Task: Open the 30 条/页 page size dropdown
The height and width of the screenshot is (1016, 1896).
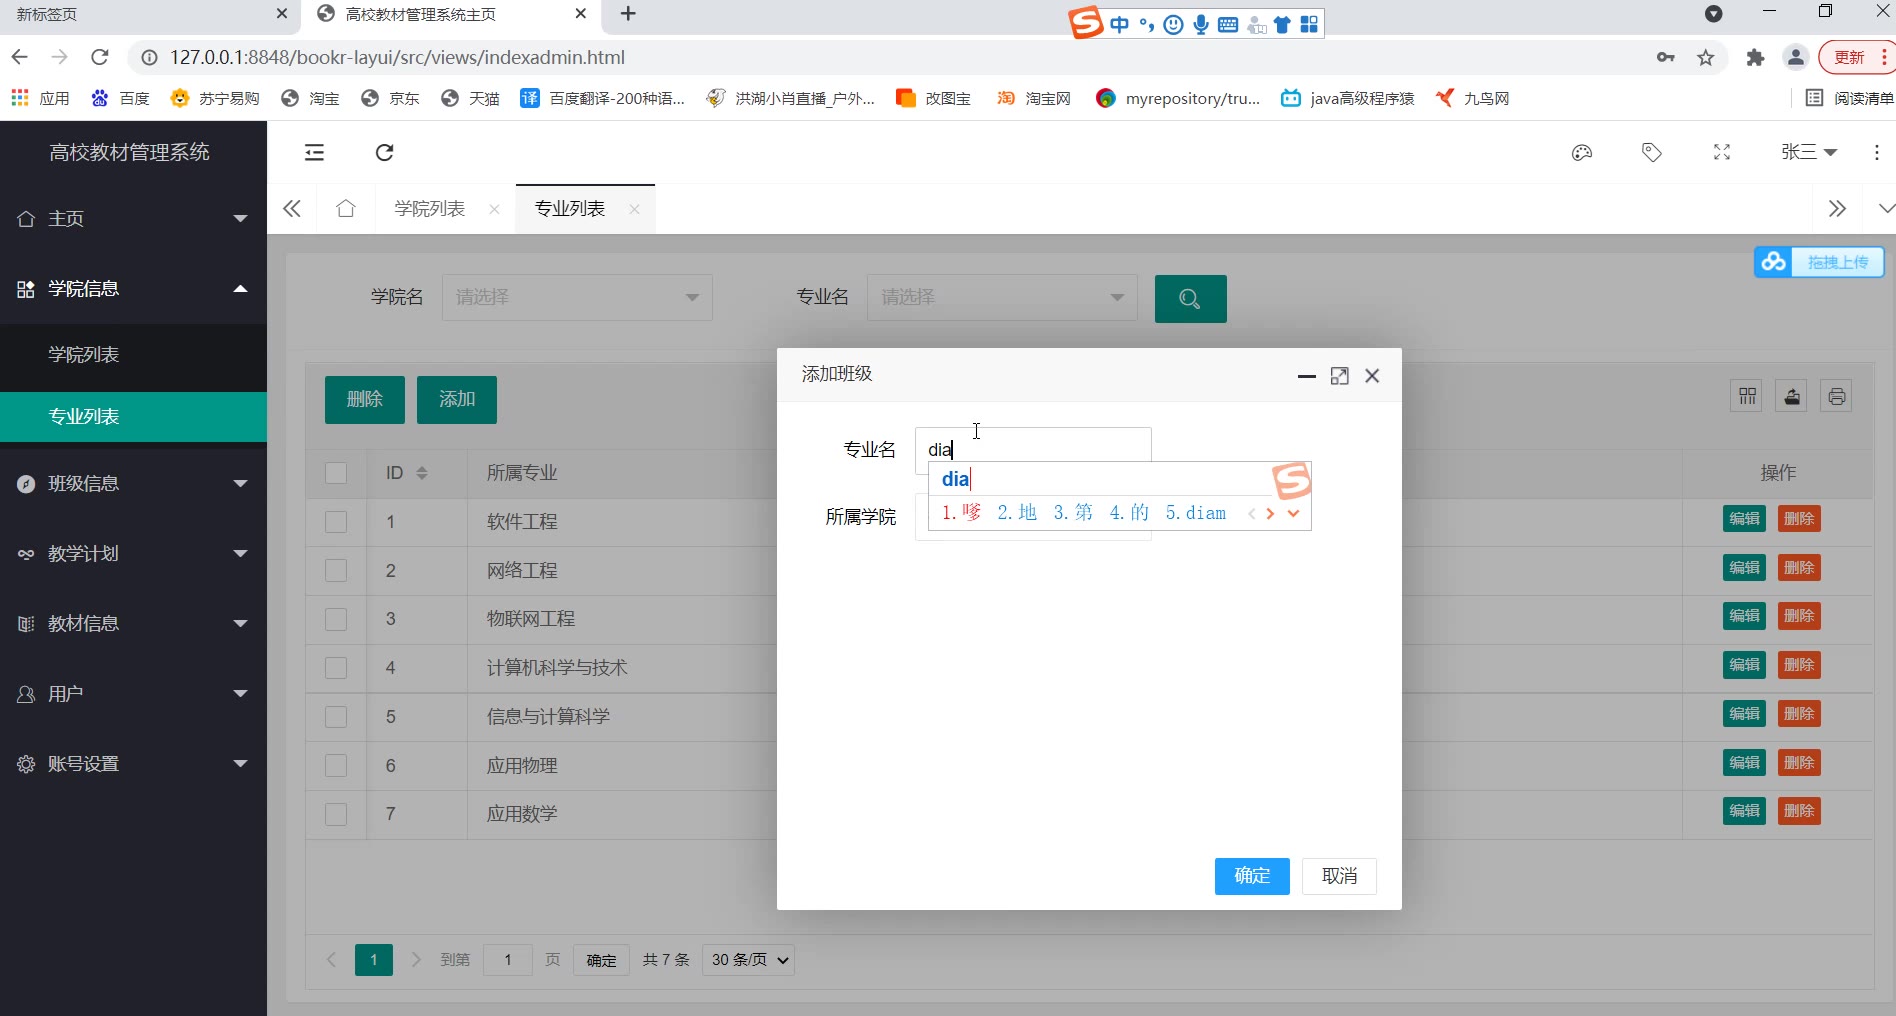Action: tap(748, 960)
